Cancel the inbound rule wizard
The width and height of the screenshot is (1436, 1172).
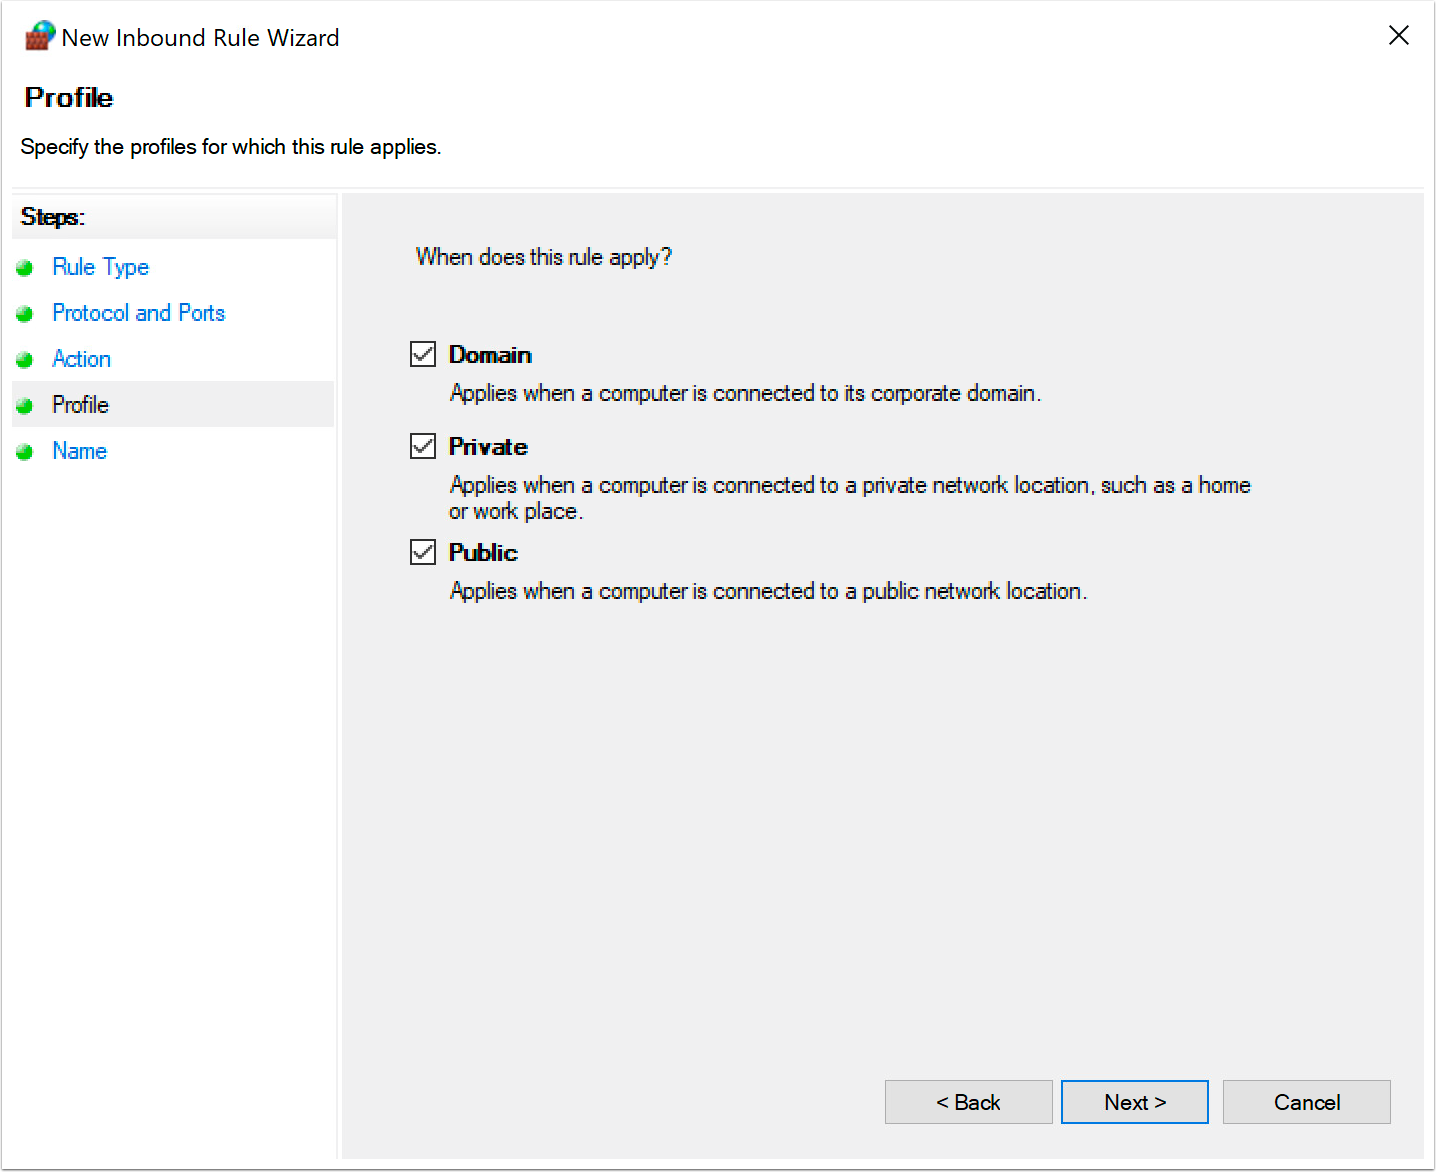coord(1306,1101)
